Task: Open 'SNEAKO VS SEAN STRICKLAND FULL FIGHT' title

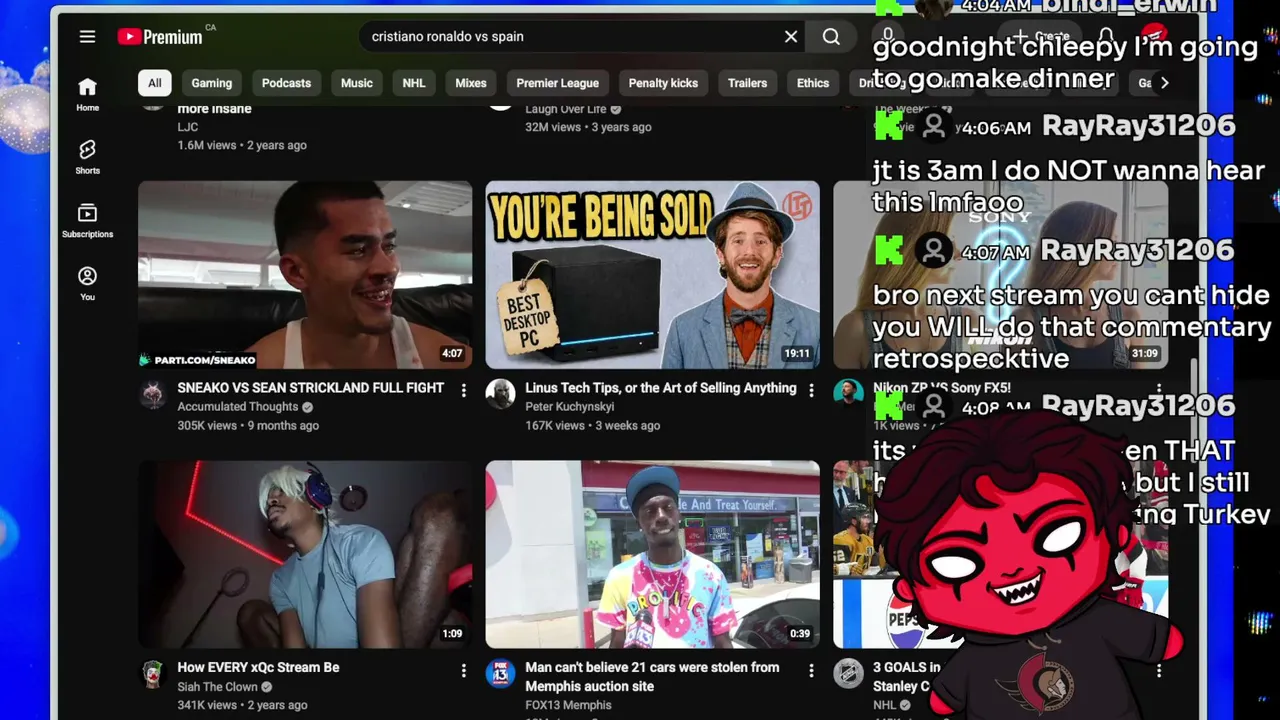Action: (311, 388)
